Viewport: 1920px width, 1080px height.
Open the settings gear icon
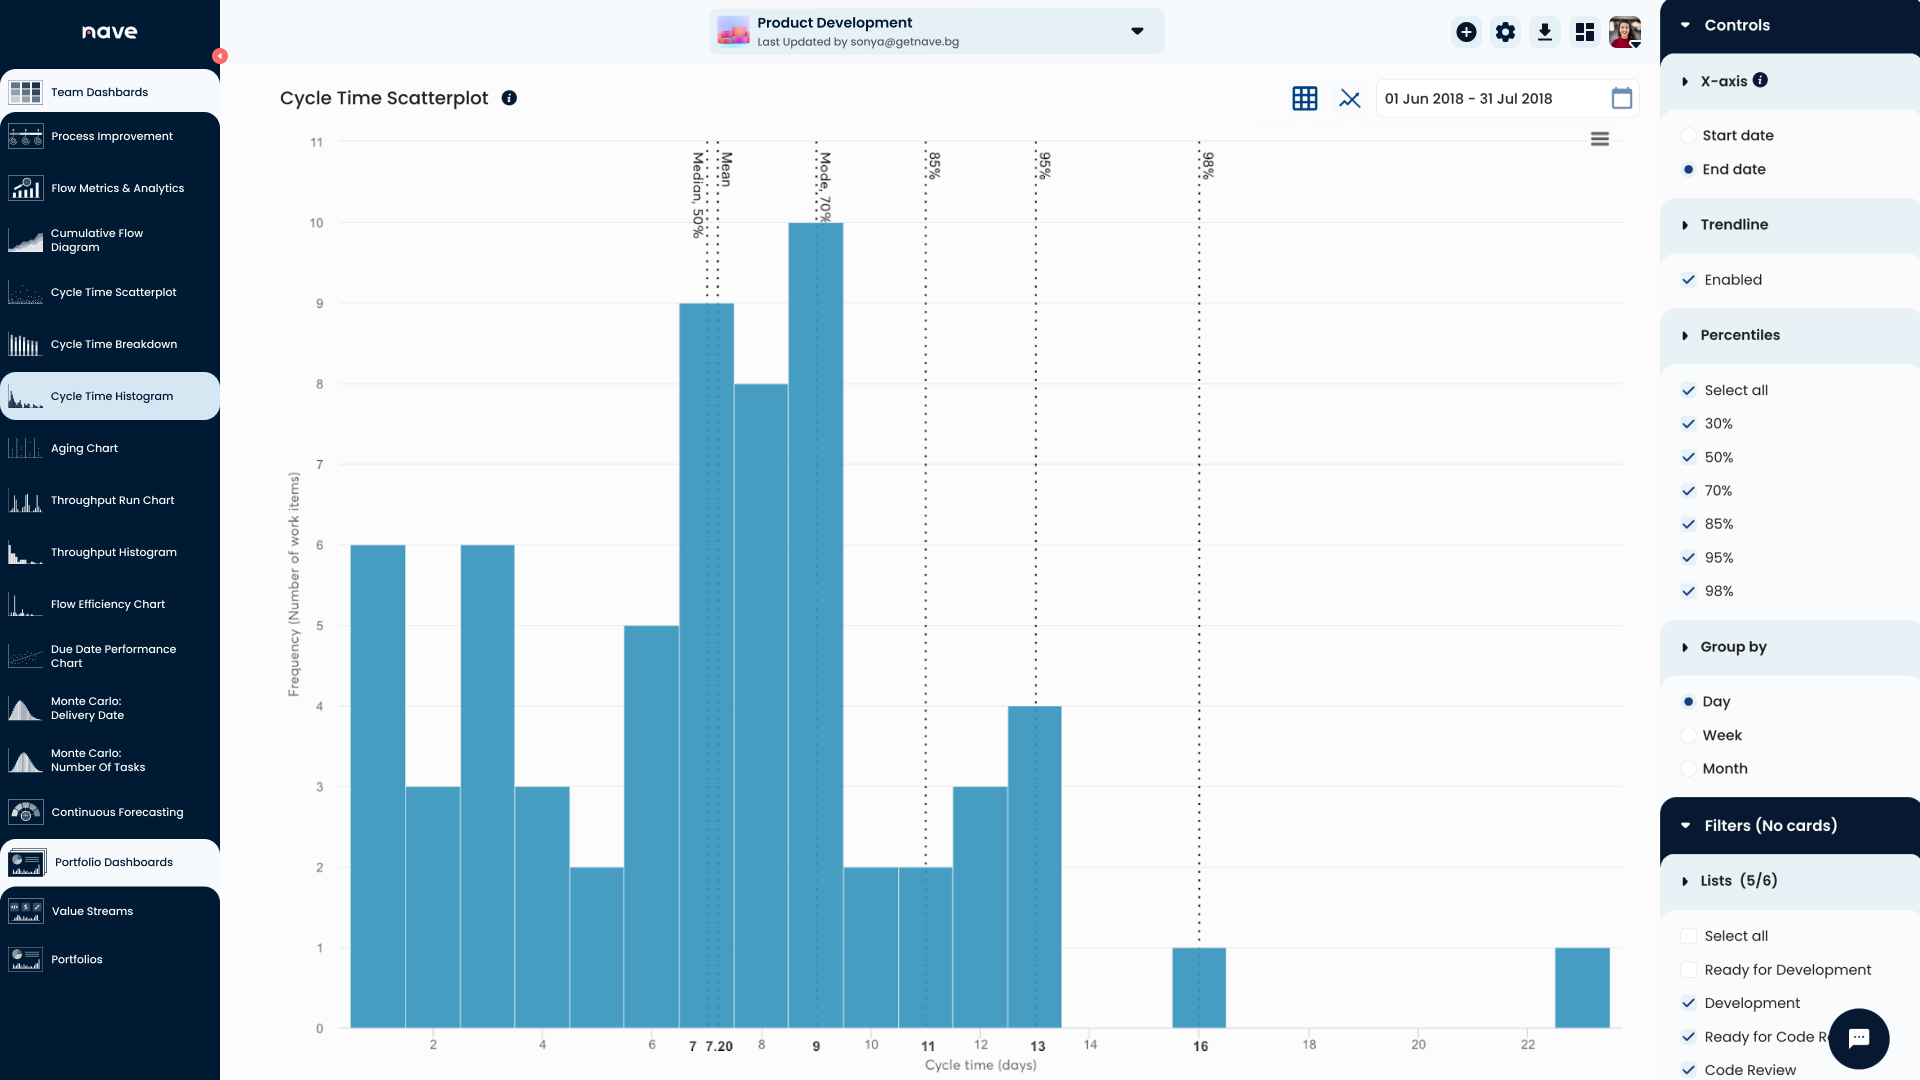(x=1505, y=32)
